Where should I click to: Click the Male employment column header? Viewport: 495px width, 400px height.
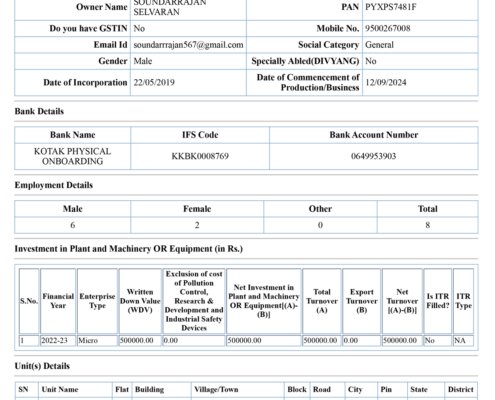coord(73,209)
